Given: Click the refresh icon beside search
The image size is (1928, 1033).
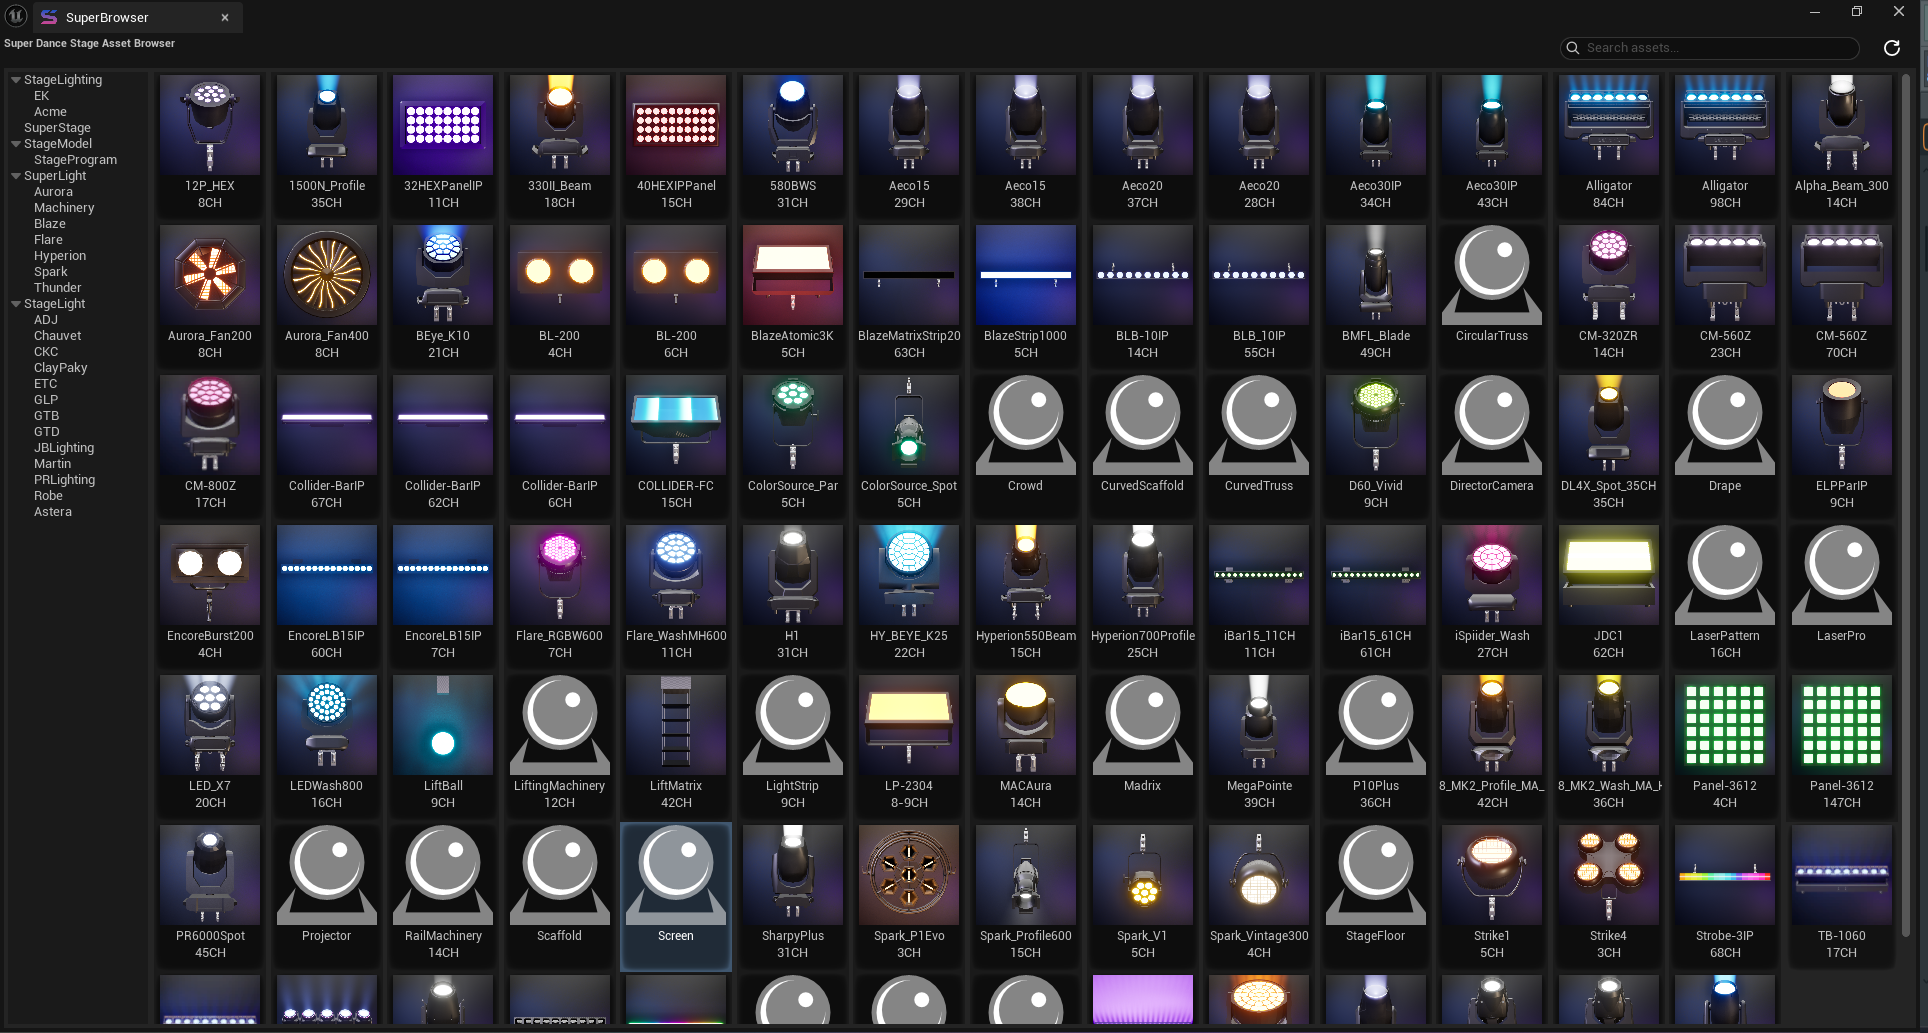Looking at the screenshot, I should click(x=1891, y=48).
